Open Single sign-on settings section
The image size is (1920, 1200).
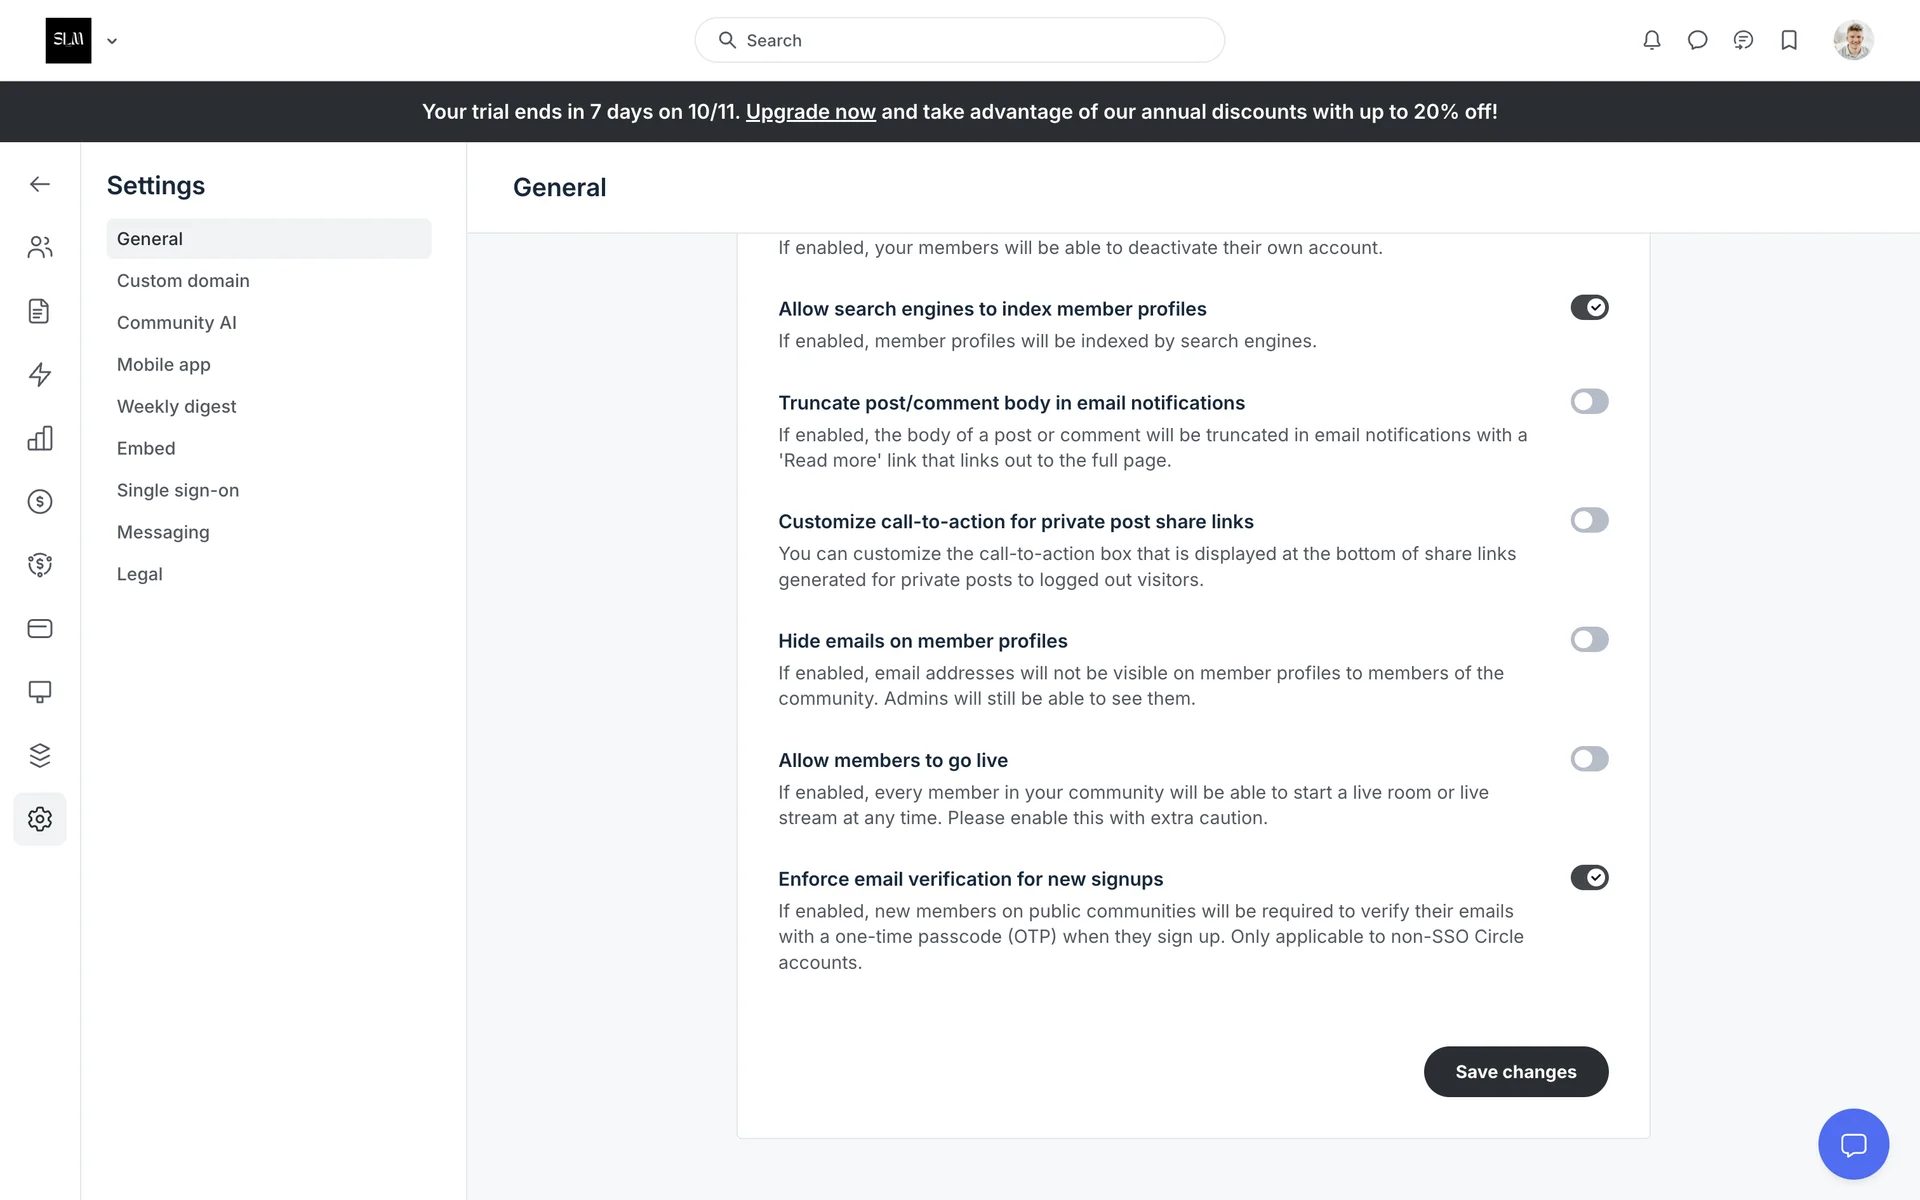[178, 490]
